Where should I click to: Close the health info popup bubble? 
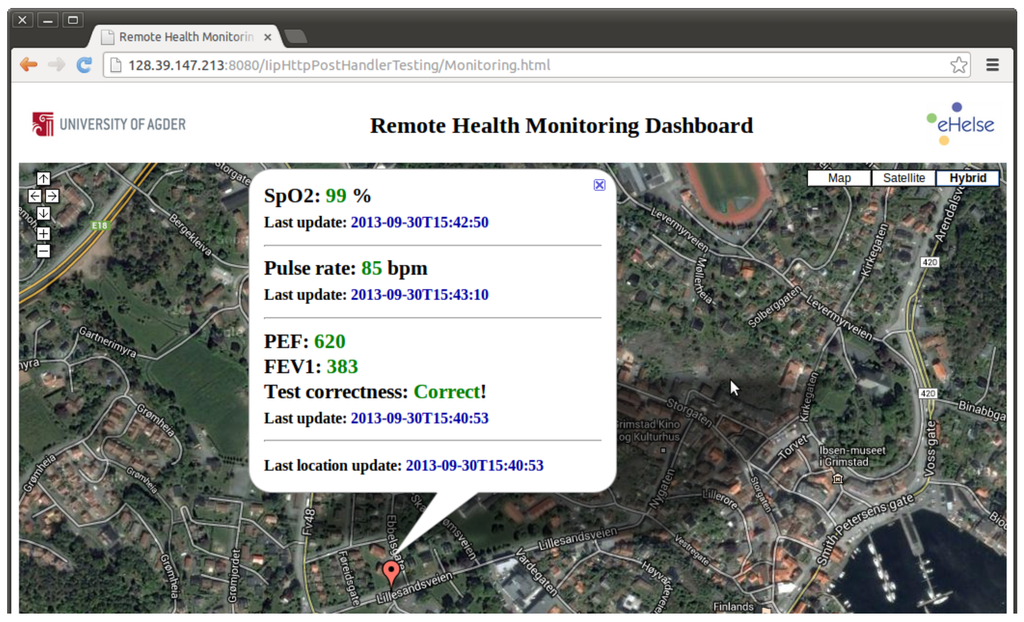click(599, 185)
